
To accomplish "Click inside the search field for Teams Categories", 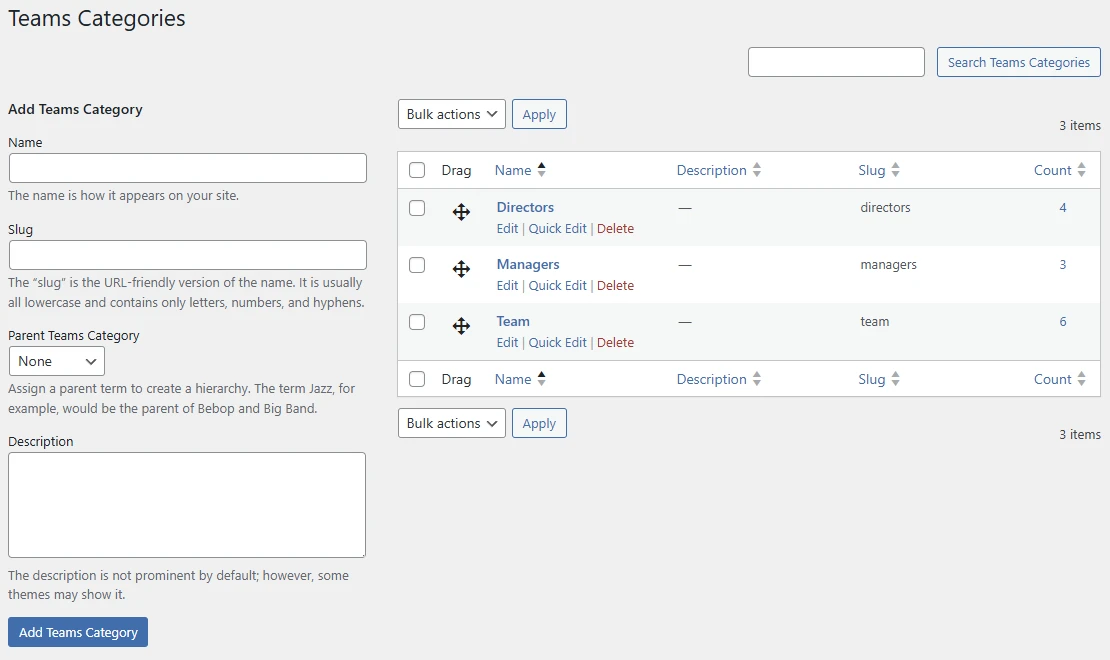I will coord(836,61).
